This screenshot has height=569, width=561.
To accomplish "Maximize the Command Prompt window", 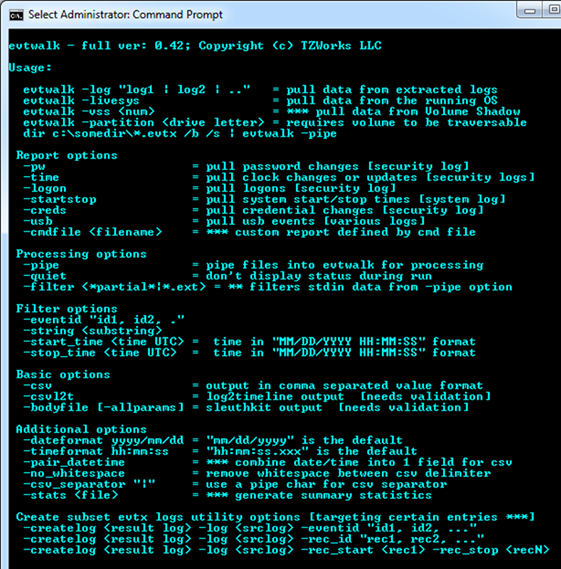I will point(553,9).
